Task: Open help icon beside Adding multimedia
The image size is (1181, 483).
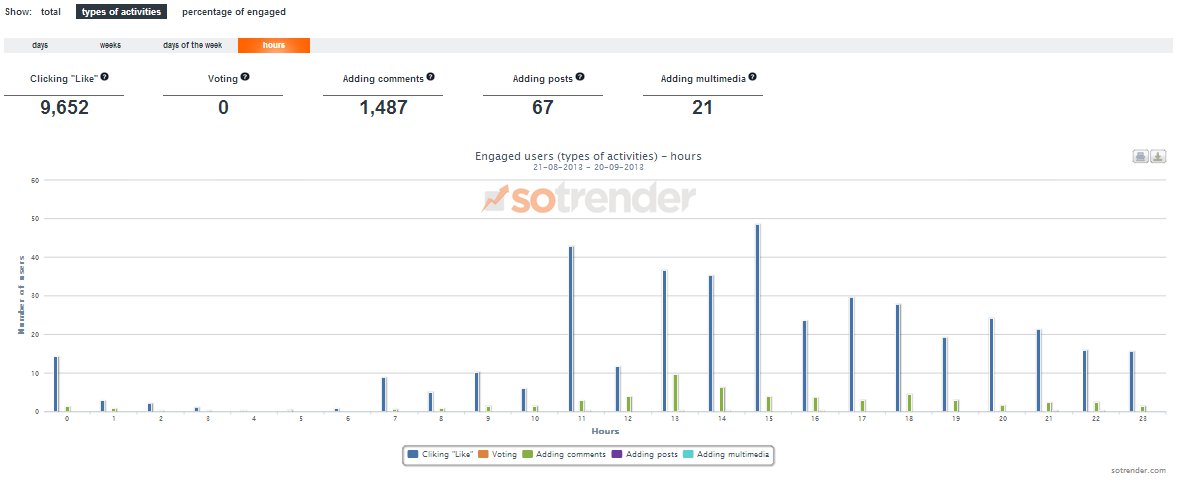Action: [x=752, y=76]
